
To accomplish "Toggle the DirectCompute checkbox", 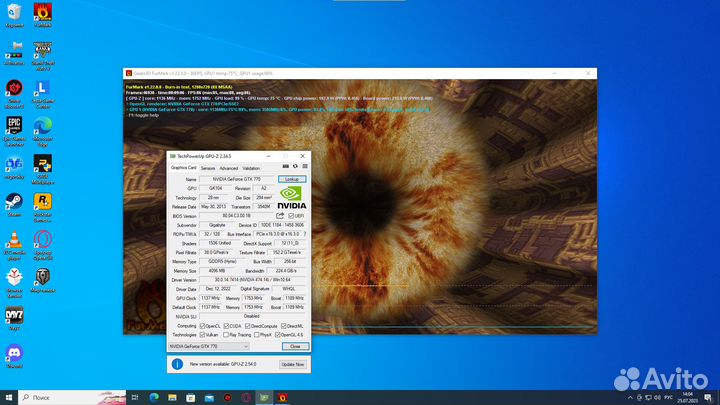I will point(248,326).
